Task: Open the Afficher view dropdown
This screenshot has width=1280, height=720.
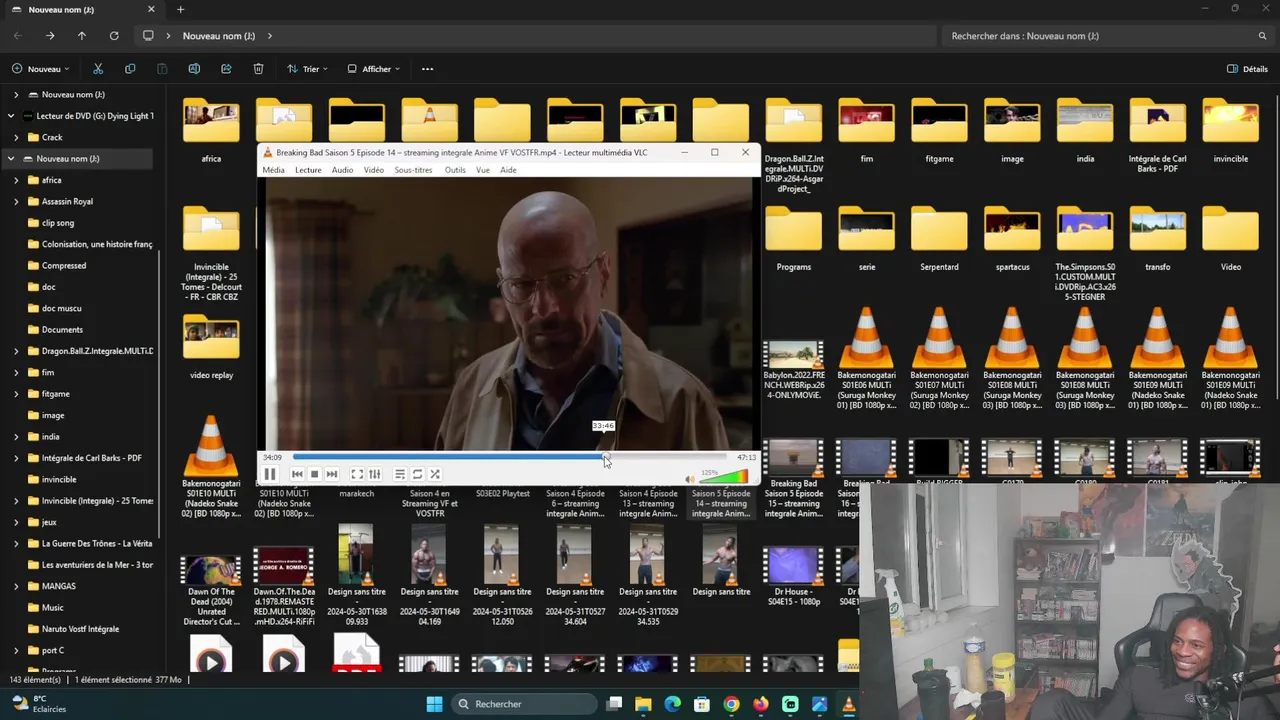Action: [x=373, y=69]
